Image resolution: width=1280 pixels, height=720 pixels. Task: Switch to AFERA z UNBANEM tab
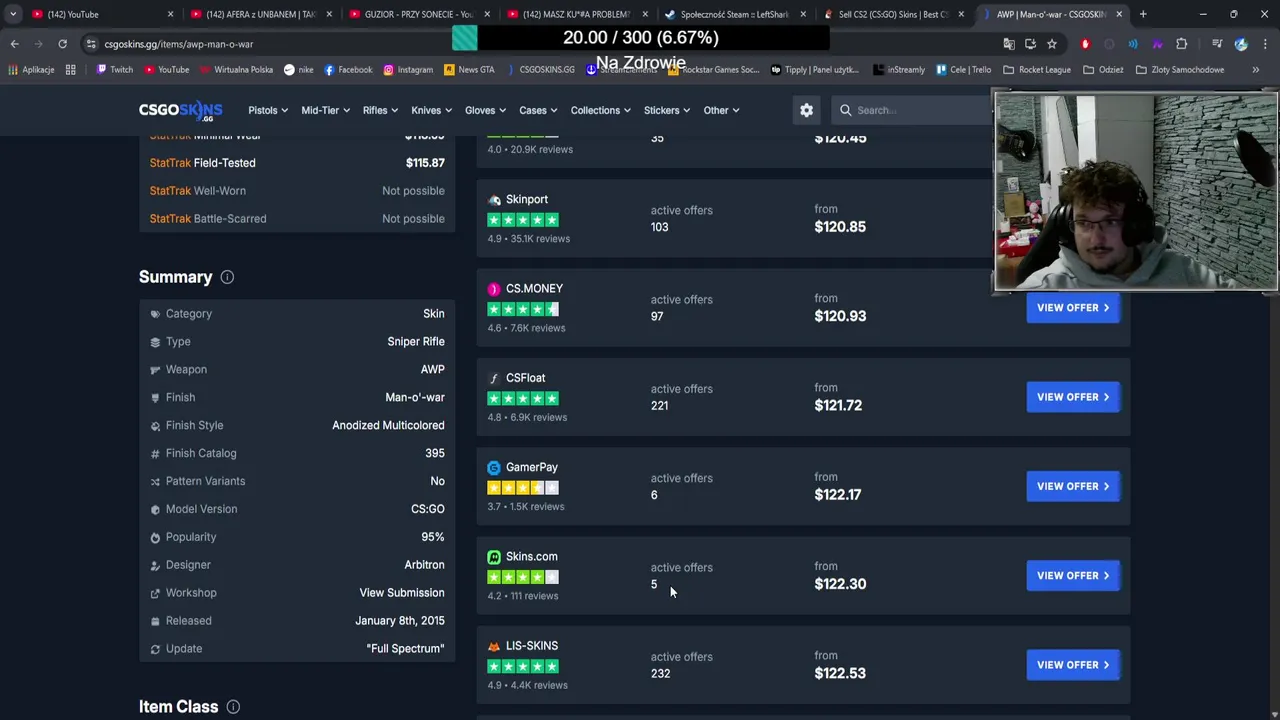tap(260, 14)
